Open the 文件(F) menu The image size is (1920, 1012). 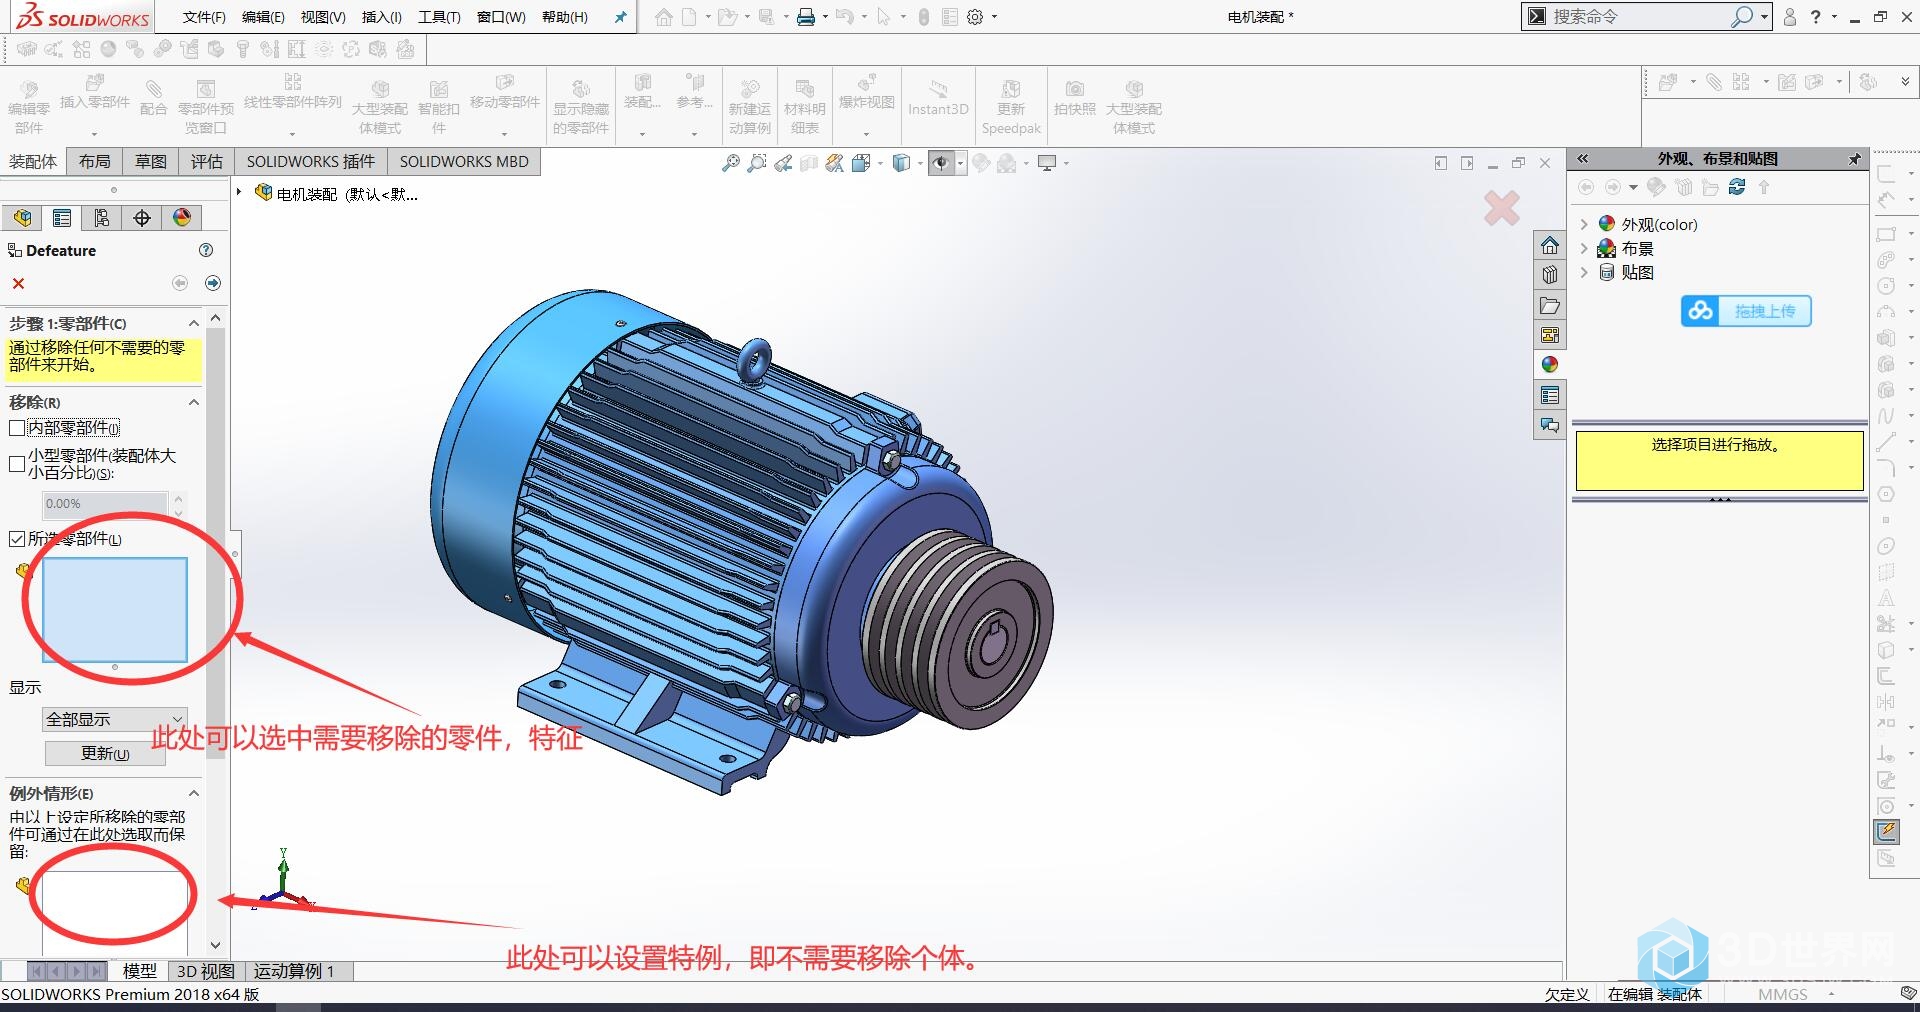click(x=204, y=17)
